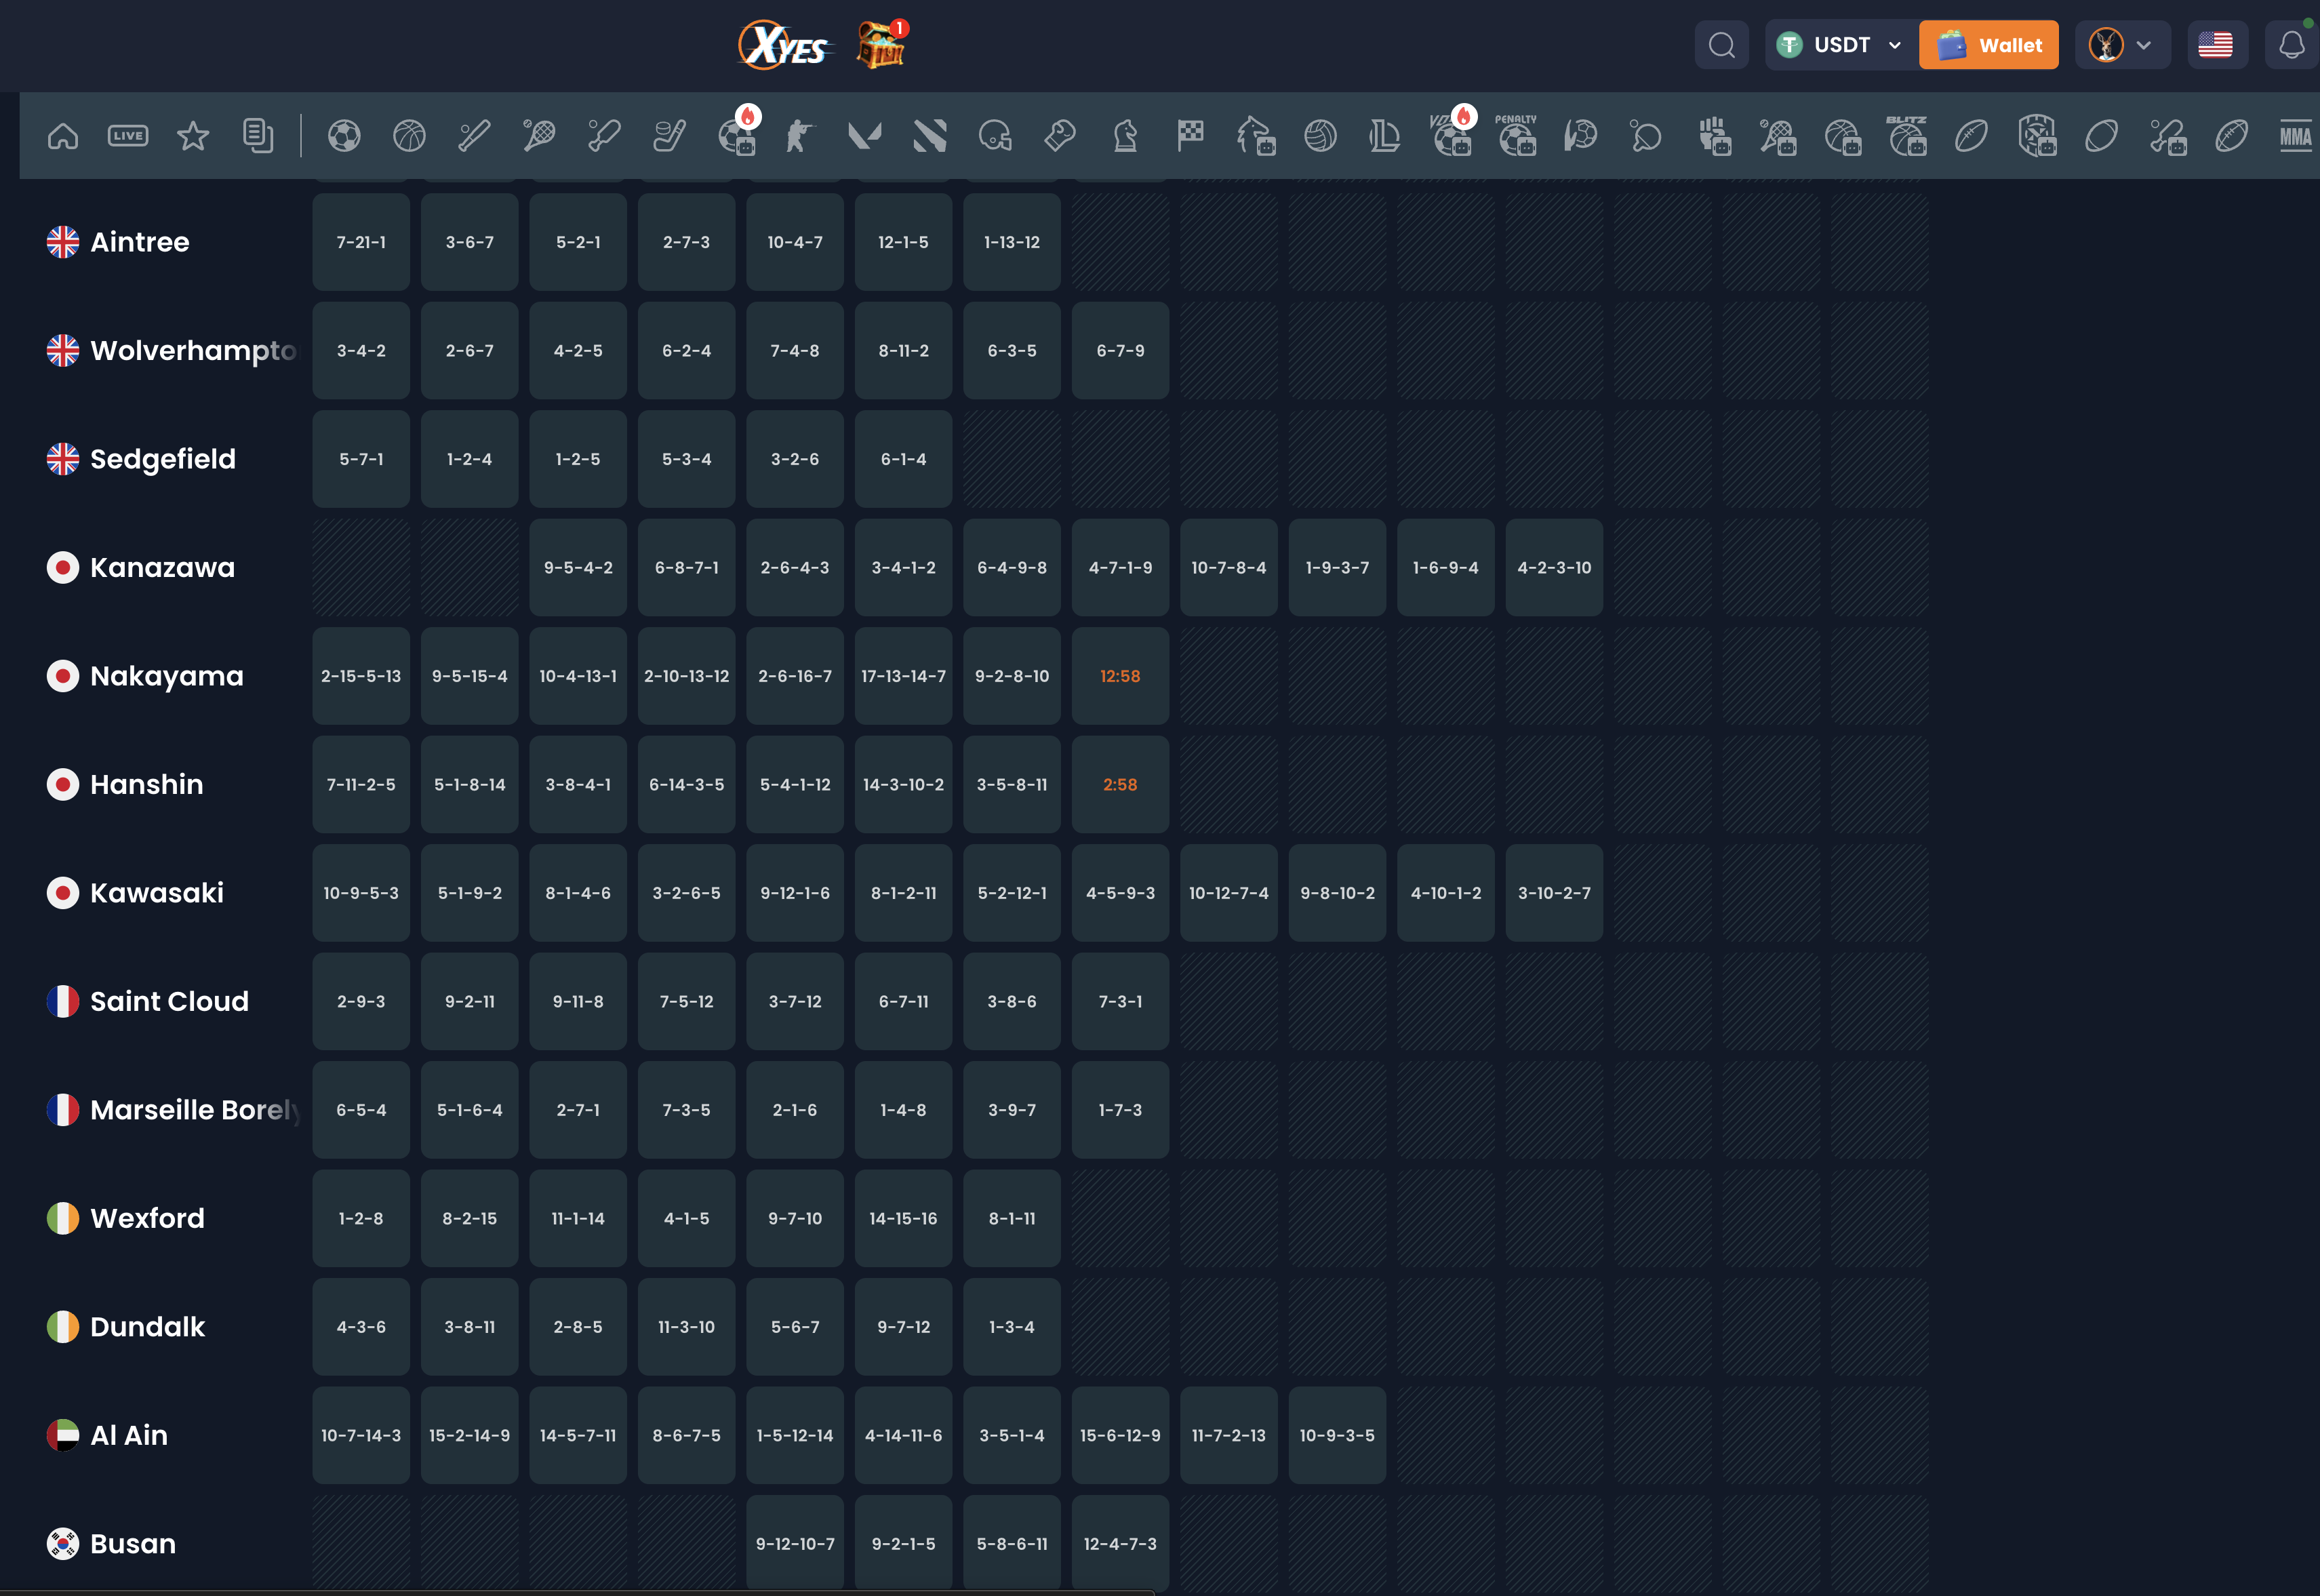Open favorites via the star icon
Viewport: 2320px width, 1596px height.
[193, 135]
